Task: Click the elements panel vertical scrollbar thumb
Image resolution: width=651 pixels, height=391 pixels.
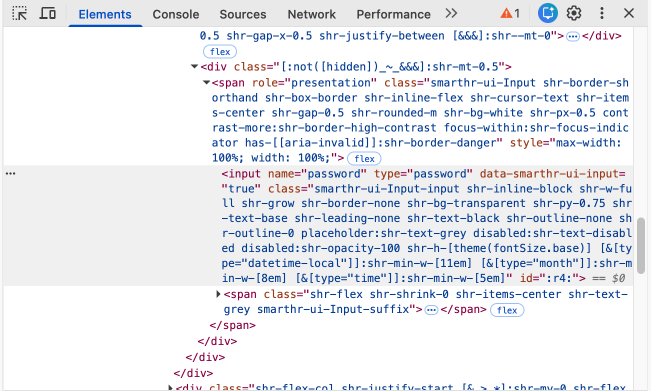Action: click(x=641, y=245)
